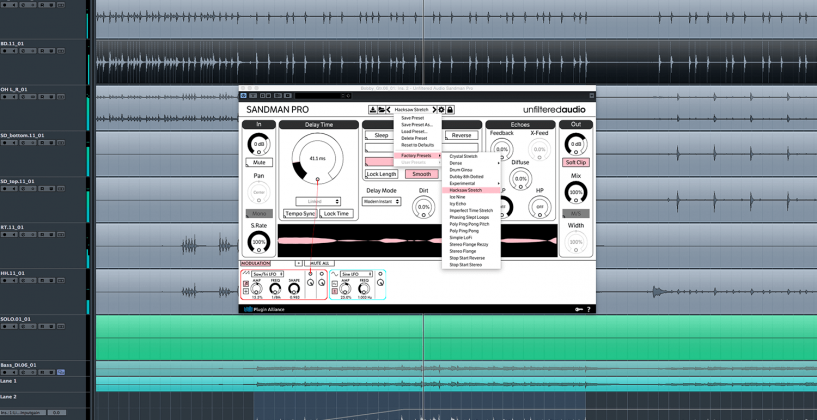Disable the Smooth button
This screenshot has width=817, height=420.
[x=422, y=174]
